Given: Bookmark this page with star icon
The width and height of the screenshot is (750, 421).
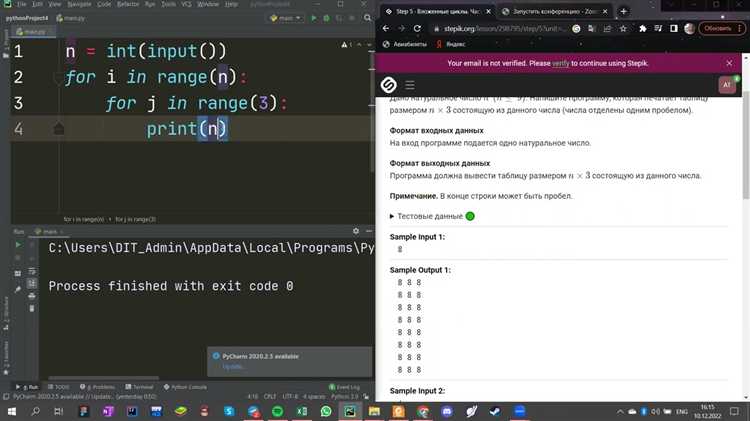Looking at the screenshot, I should 623,29.
